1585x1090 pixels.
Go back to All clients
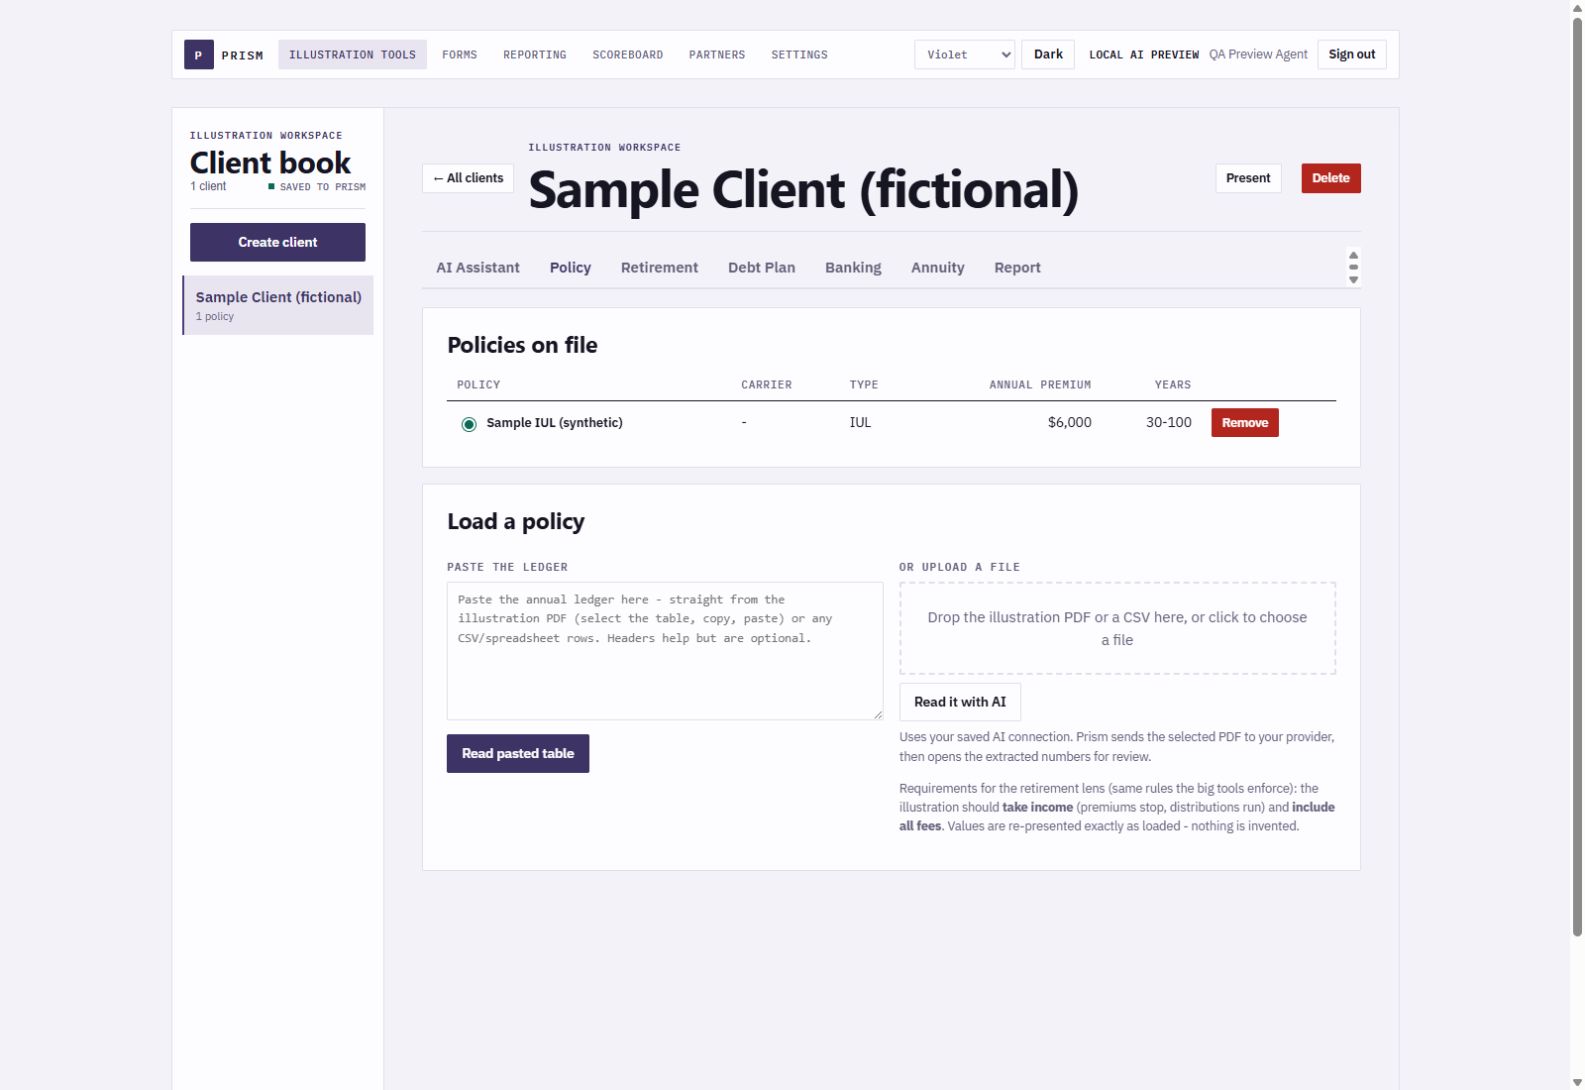tap(468, 178)
